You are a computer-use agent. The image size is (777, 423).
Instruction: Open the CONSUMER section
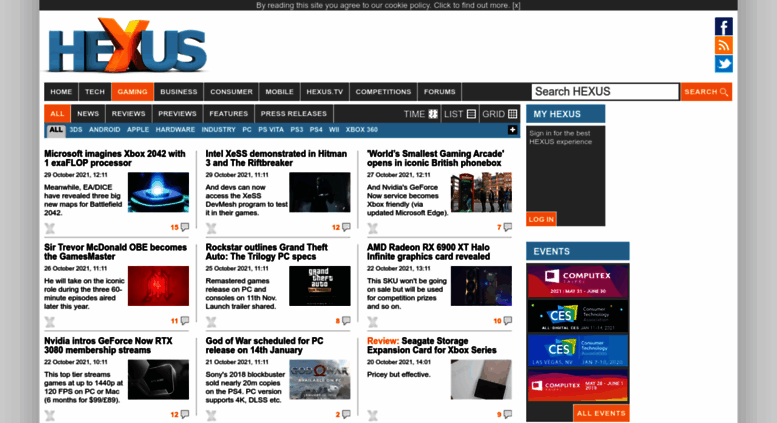231,92
